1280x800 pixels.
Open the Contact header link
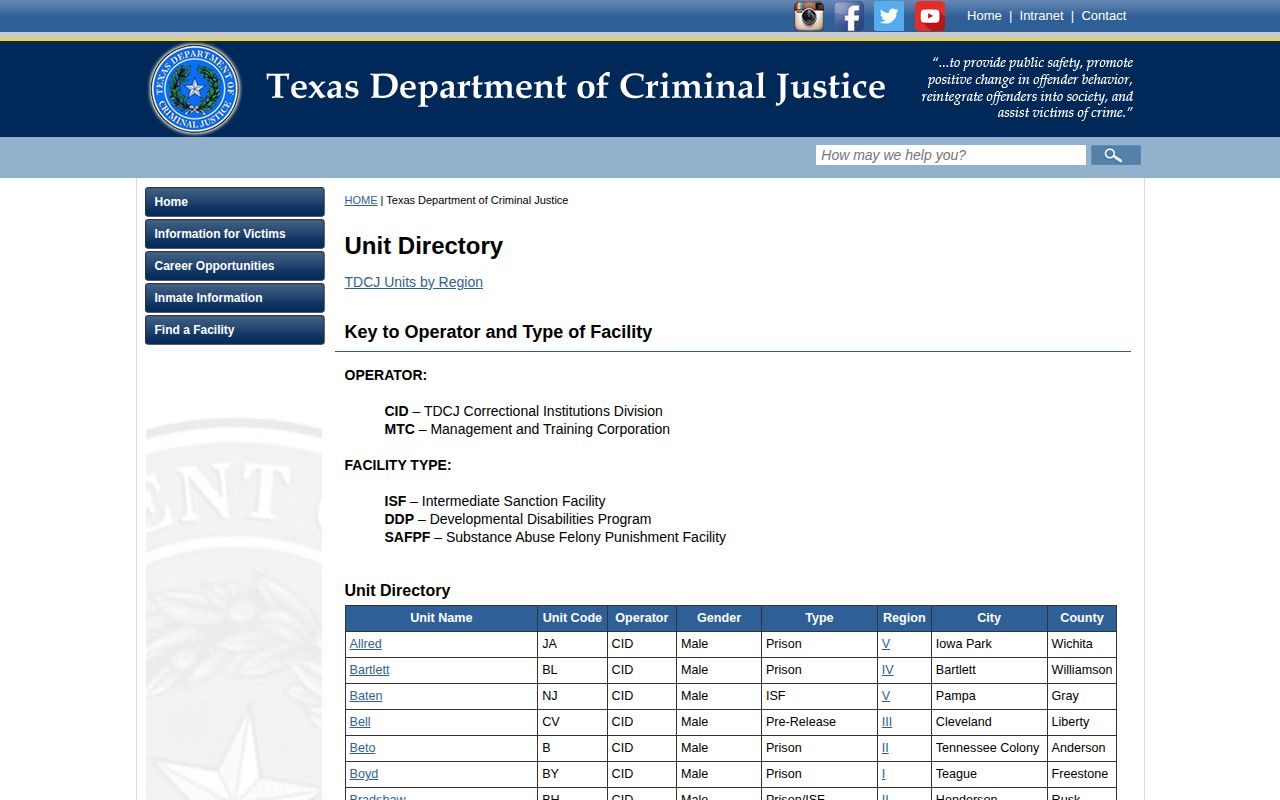(1104, 16)
